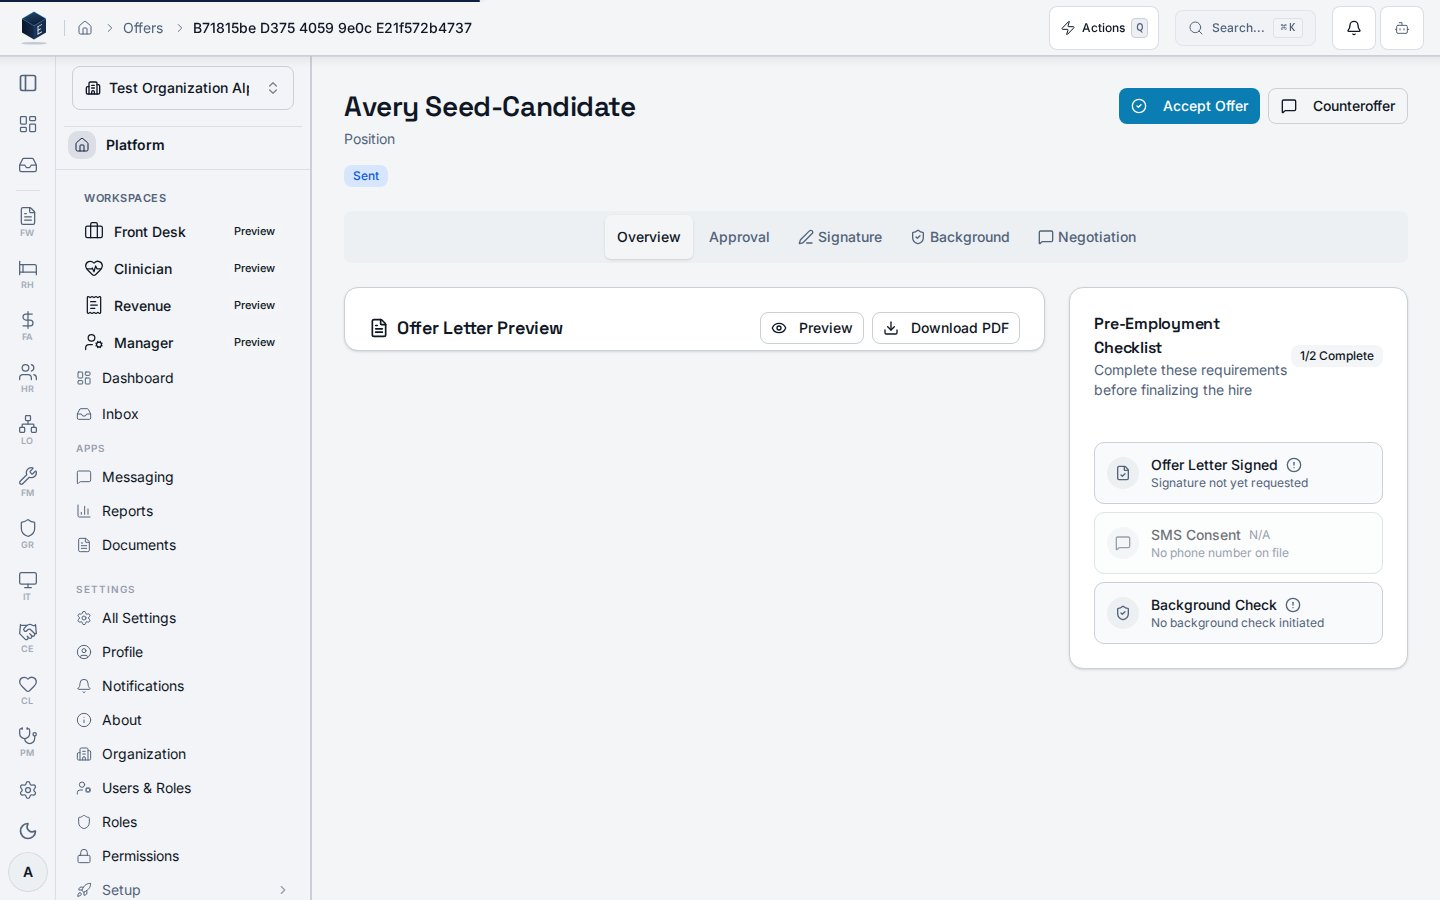Open the FM wrench module icon
The width and height of the screenshot is (1440, 900).
click(28, 481)
